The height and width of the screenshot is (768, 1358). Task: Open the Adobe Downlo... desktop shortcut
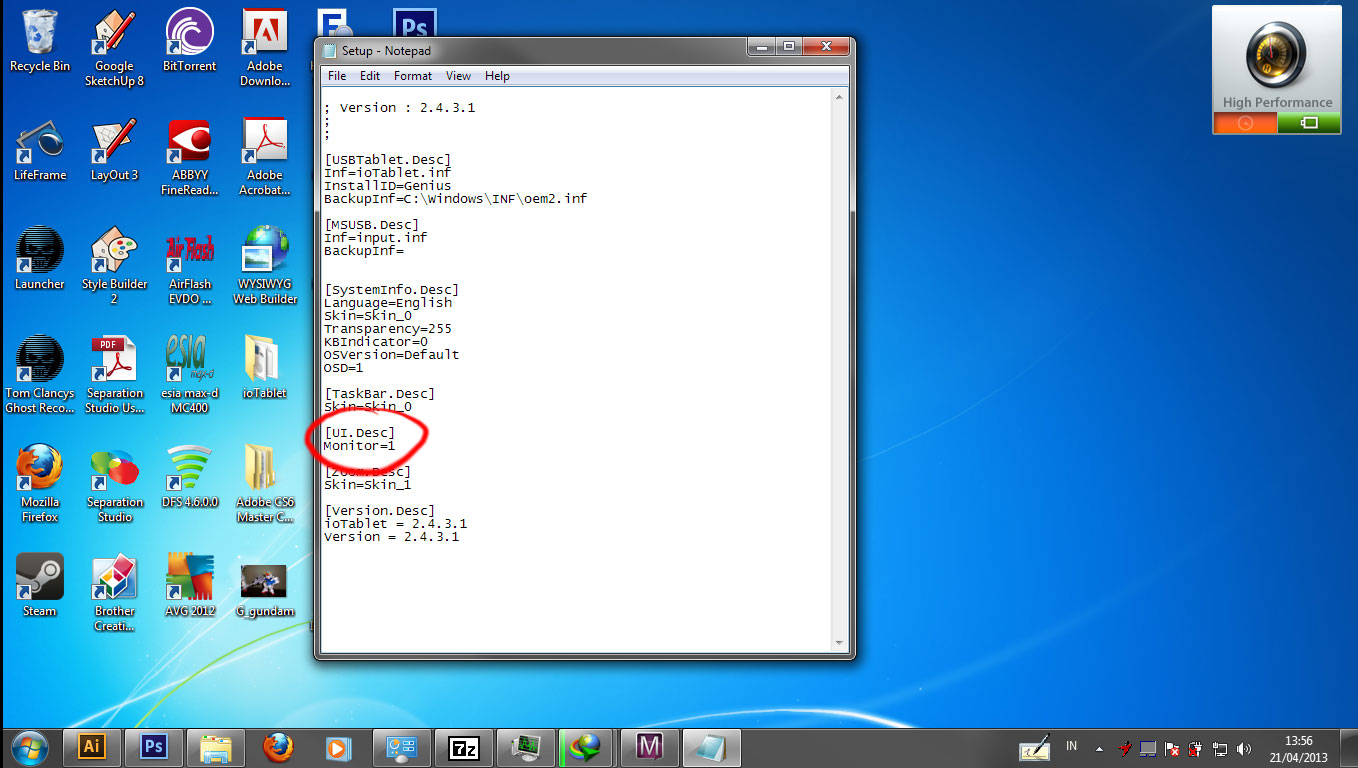click(265, 48)
